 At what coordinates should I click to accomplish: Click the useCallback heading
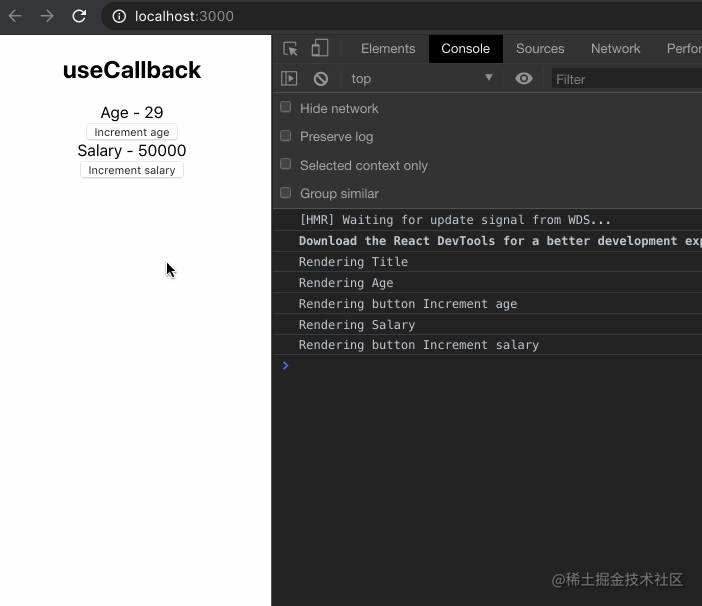pyautogui.click(x=132, y=70)
